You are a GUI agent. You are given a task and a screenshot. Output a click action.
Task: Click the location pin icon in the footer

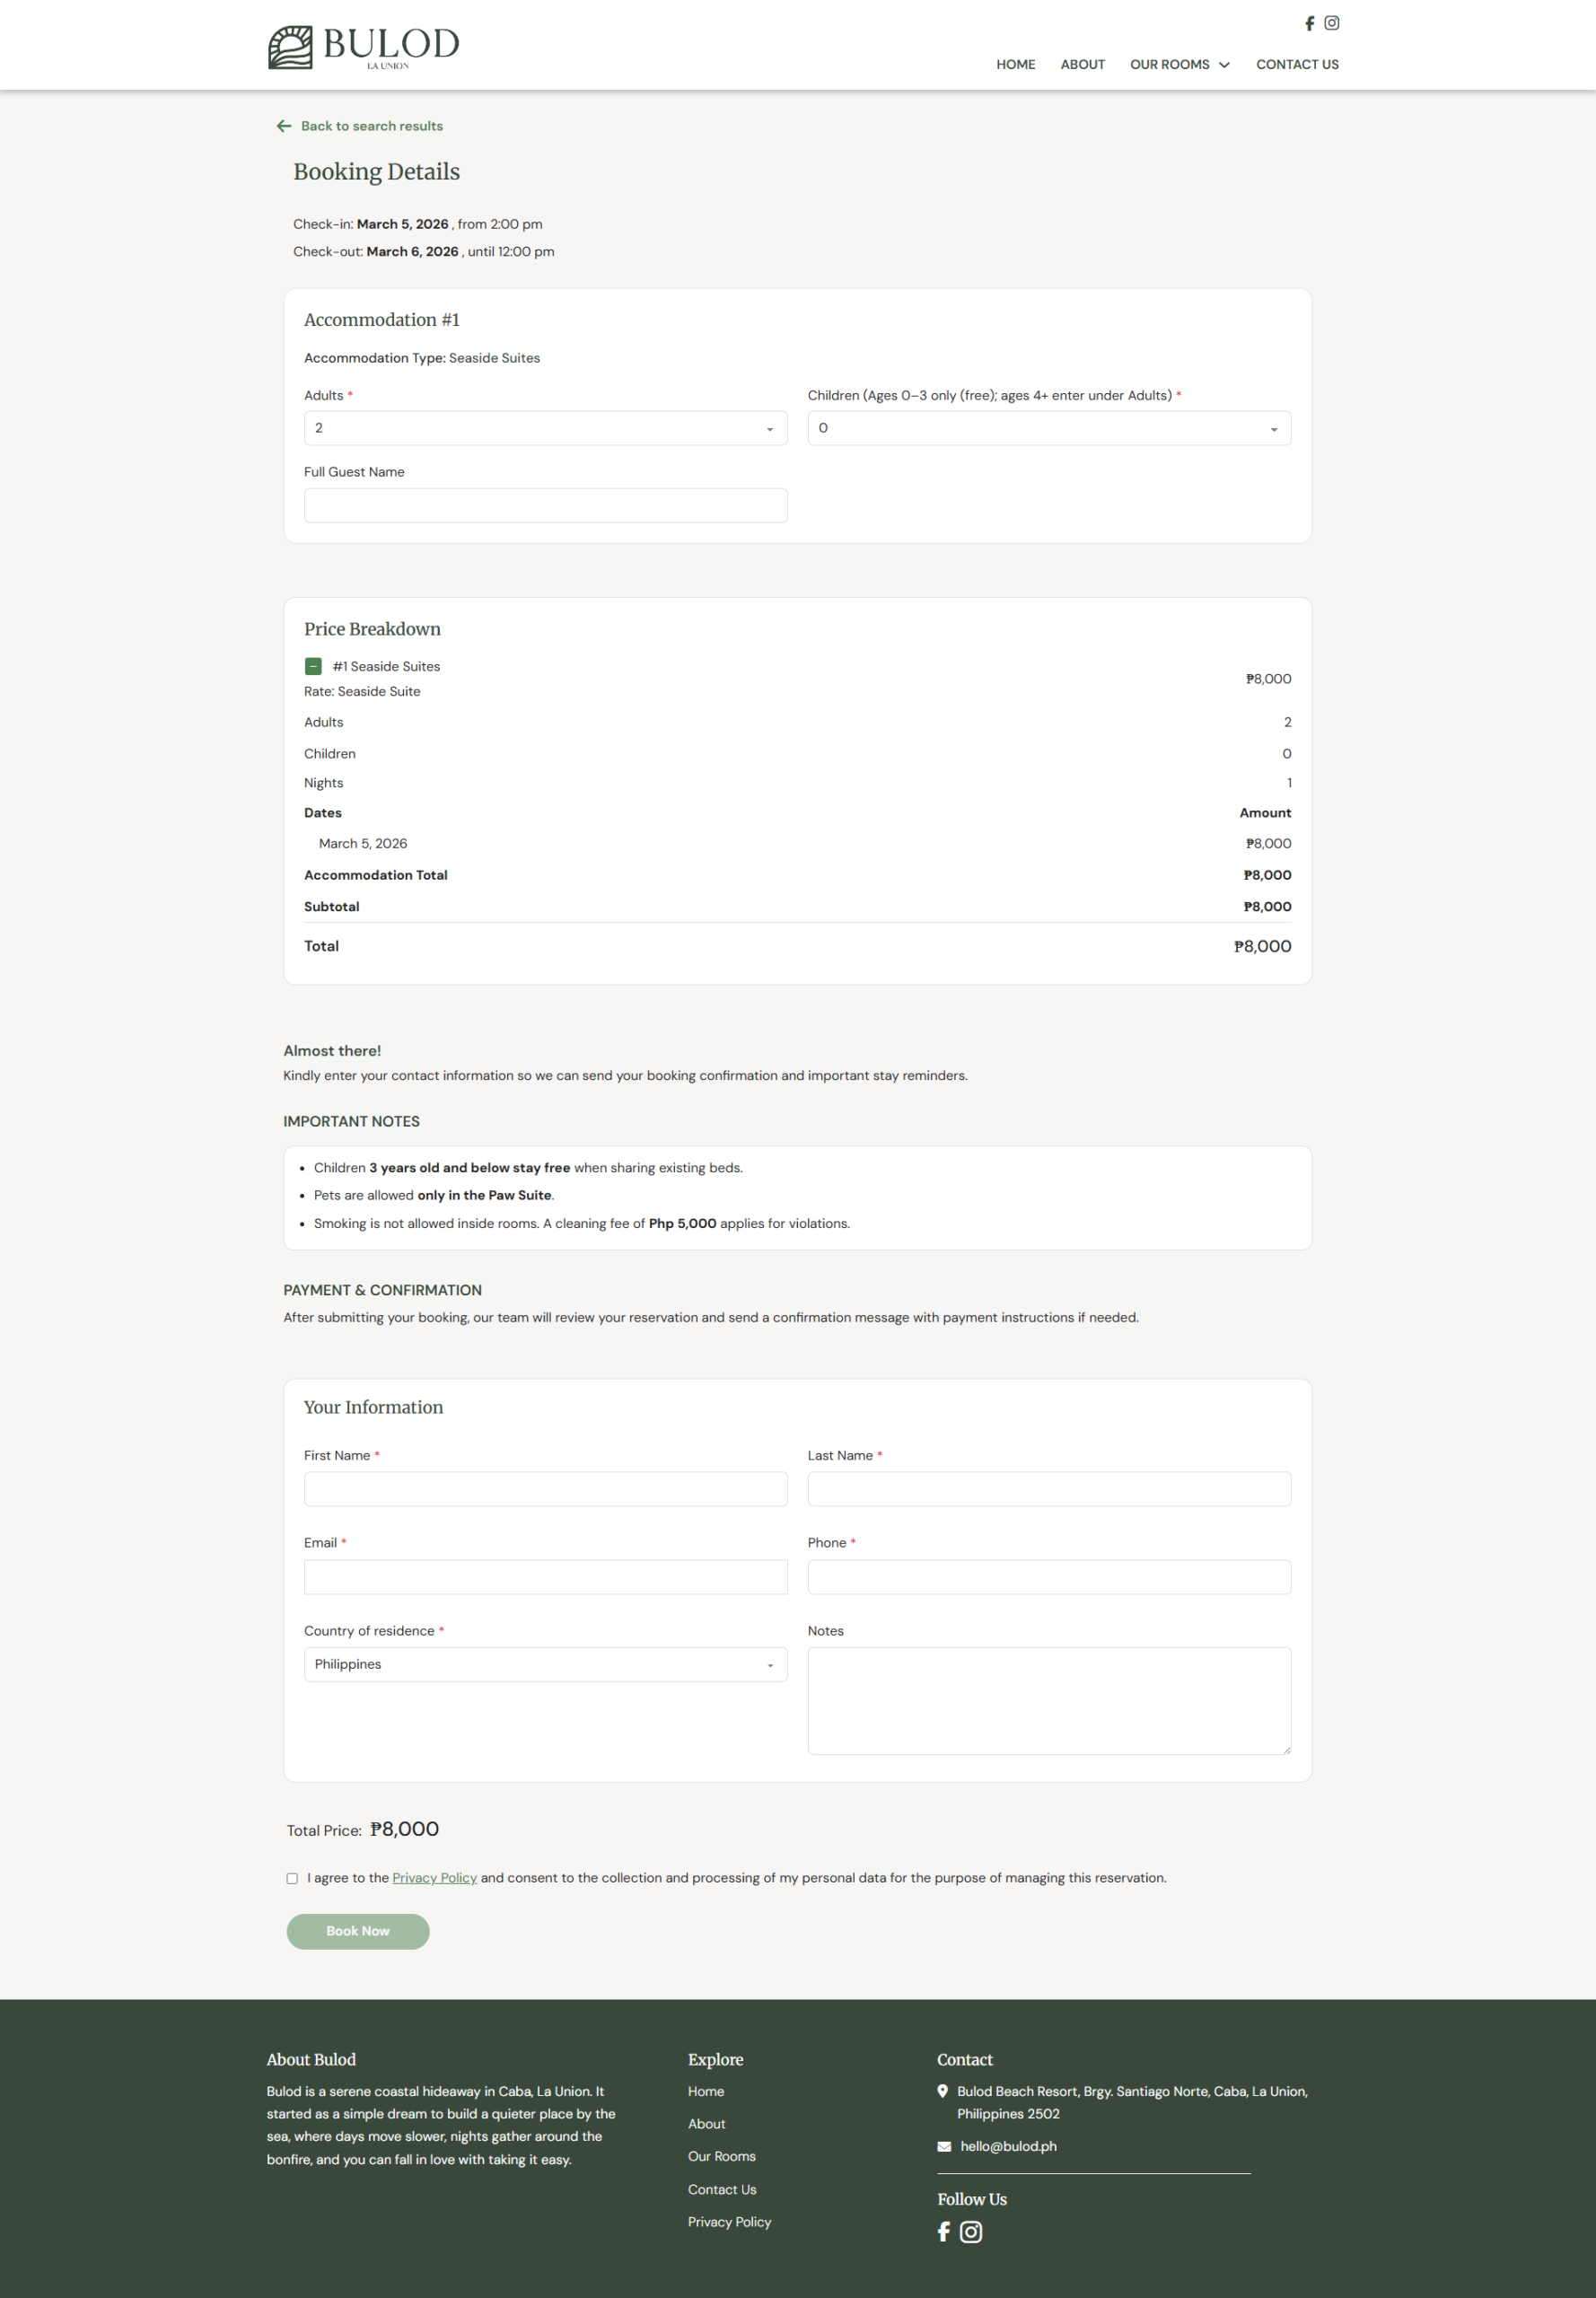pos(942,2091)
